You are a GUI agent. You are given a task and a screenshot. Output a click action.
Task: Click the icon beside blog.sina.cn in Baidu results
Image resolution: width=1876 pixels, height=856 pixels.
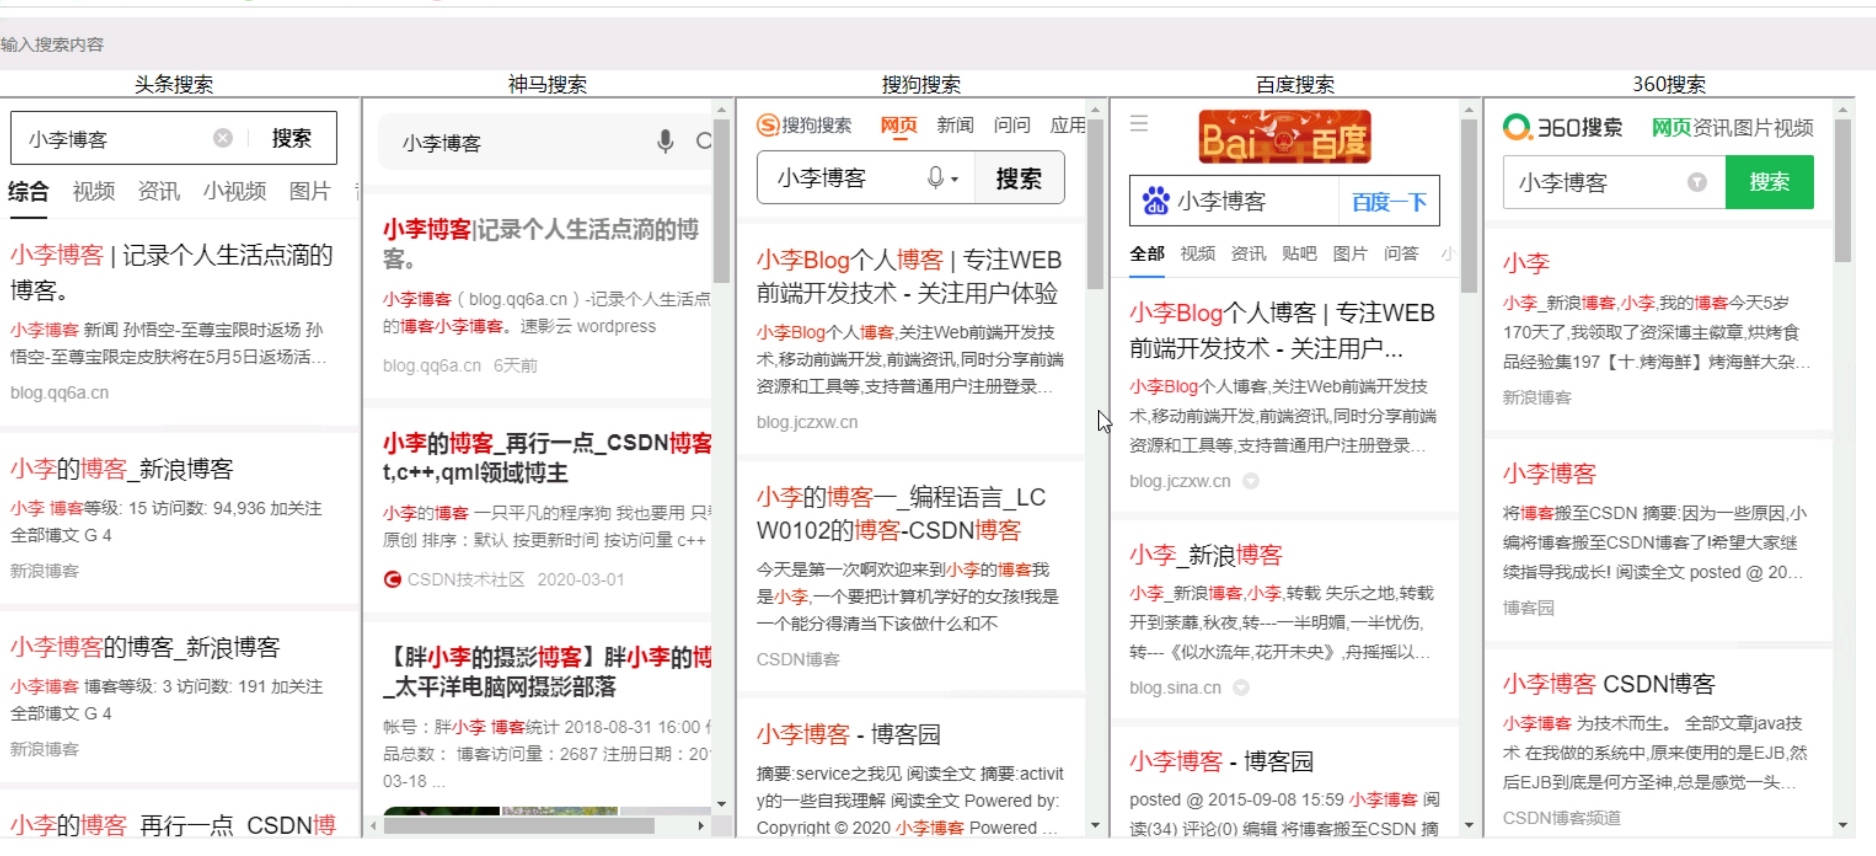pos(1241,688)
